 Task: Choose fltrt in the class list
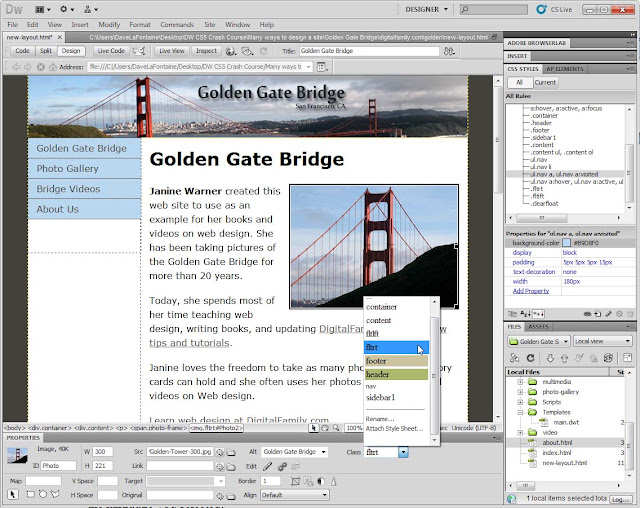click(x=394, y=347)
